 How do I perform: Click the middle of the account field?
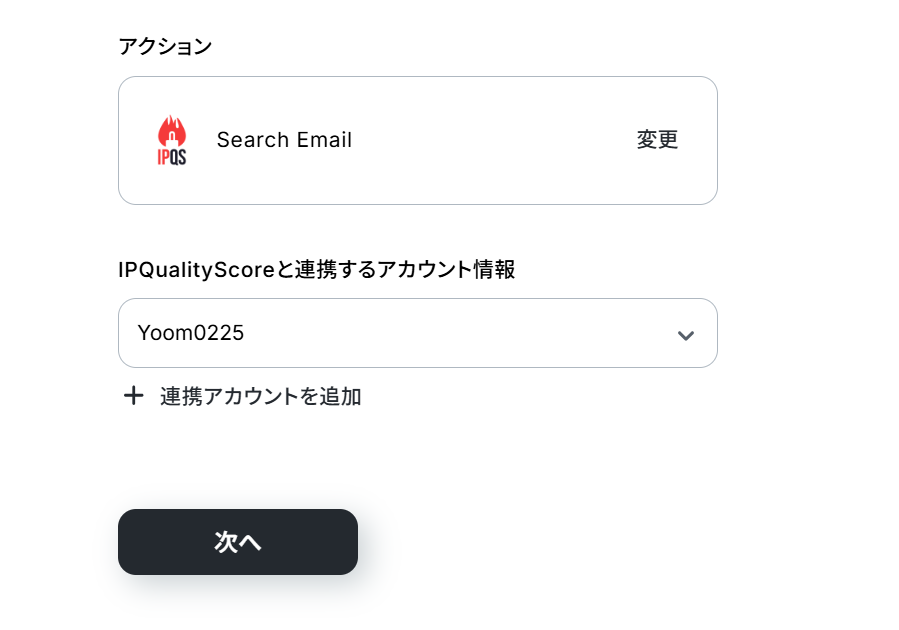tap(417, 333)
